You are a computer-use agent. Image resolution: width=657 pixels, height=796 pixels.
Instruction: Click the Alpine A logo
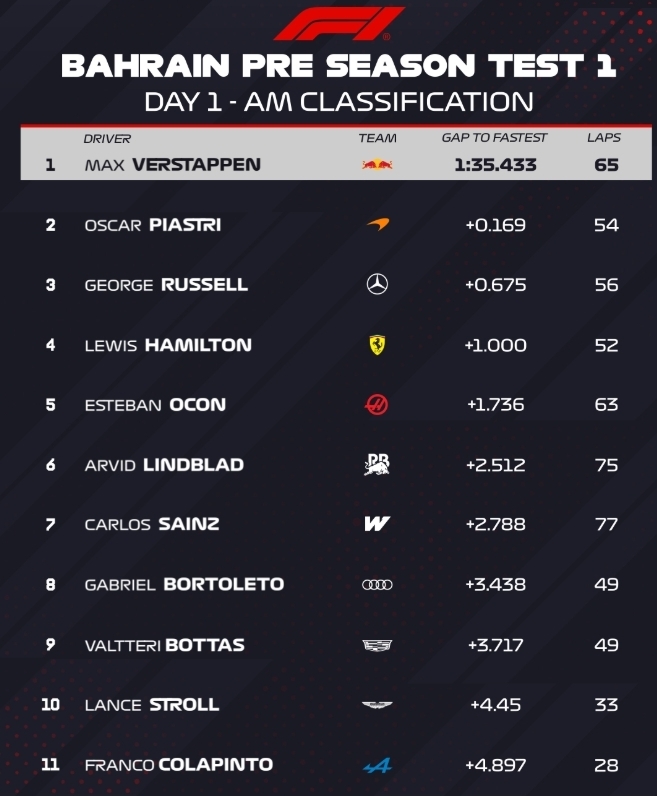377,765
